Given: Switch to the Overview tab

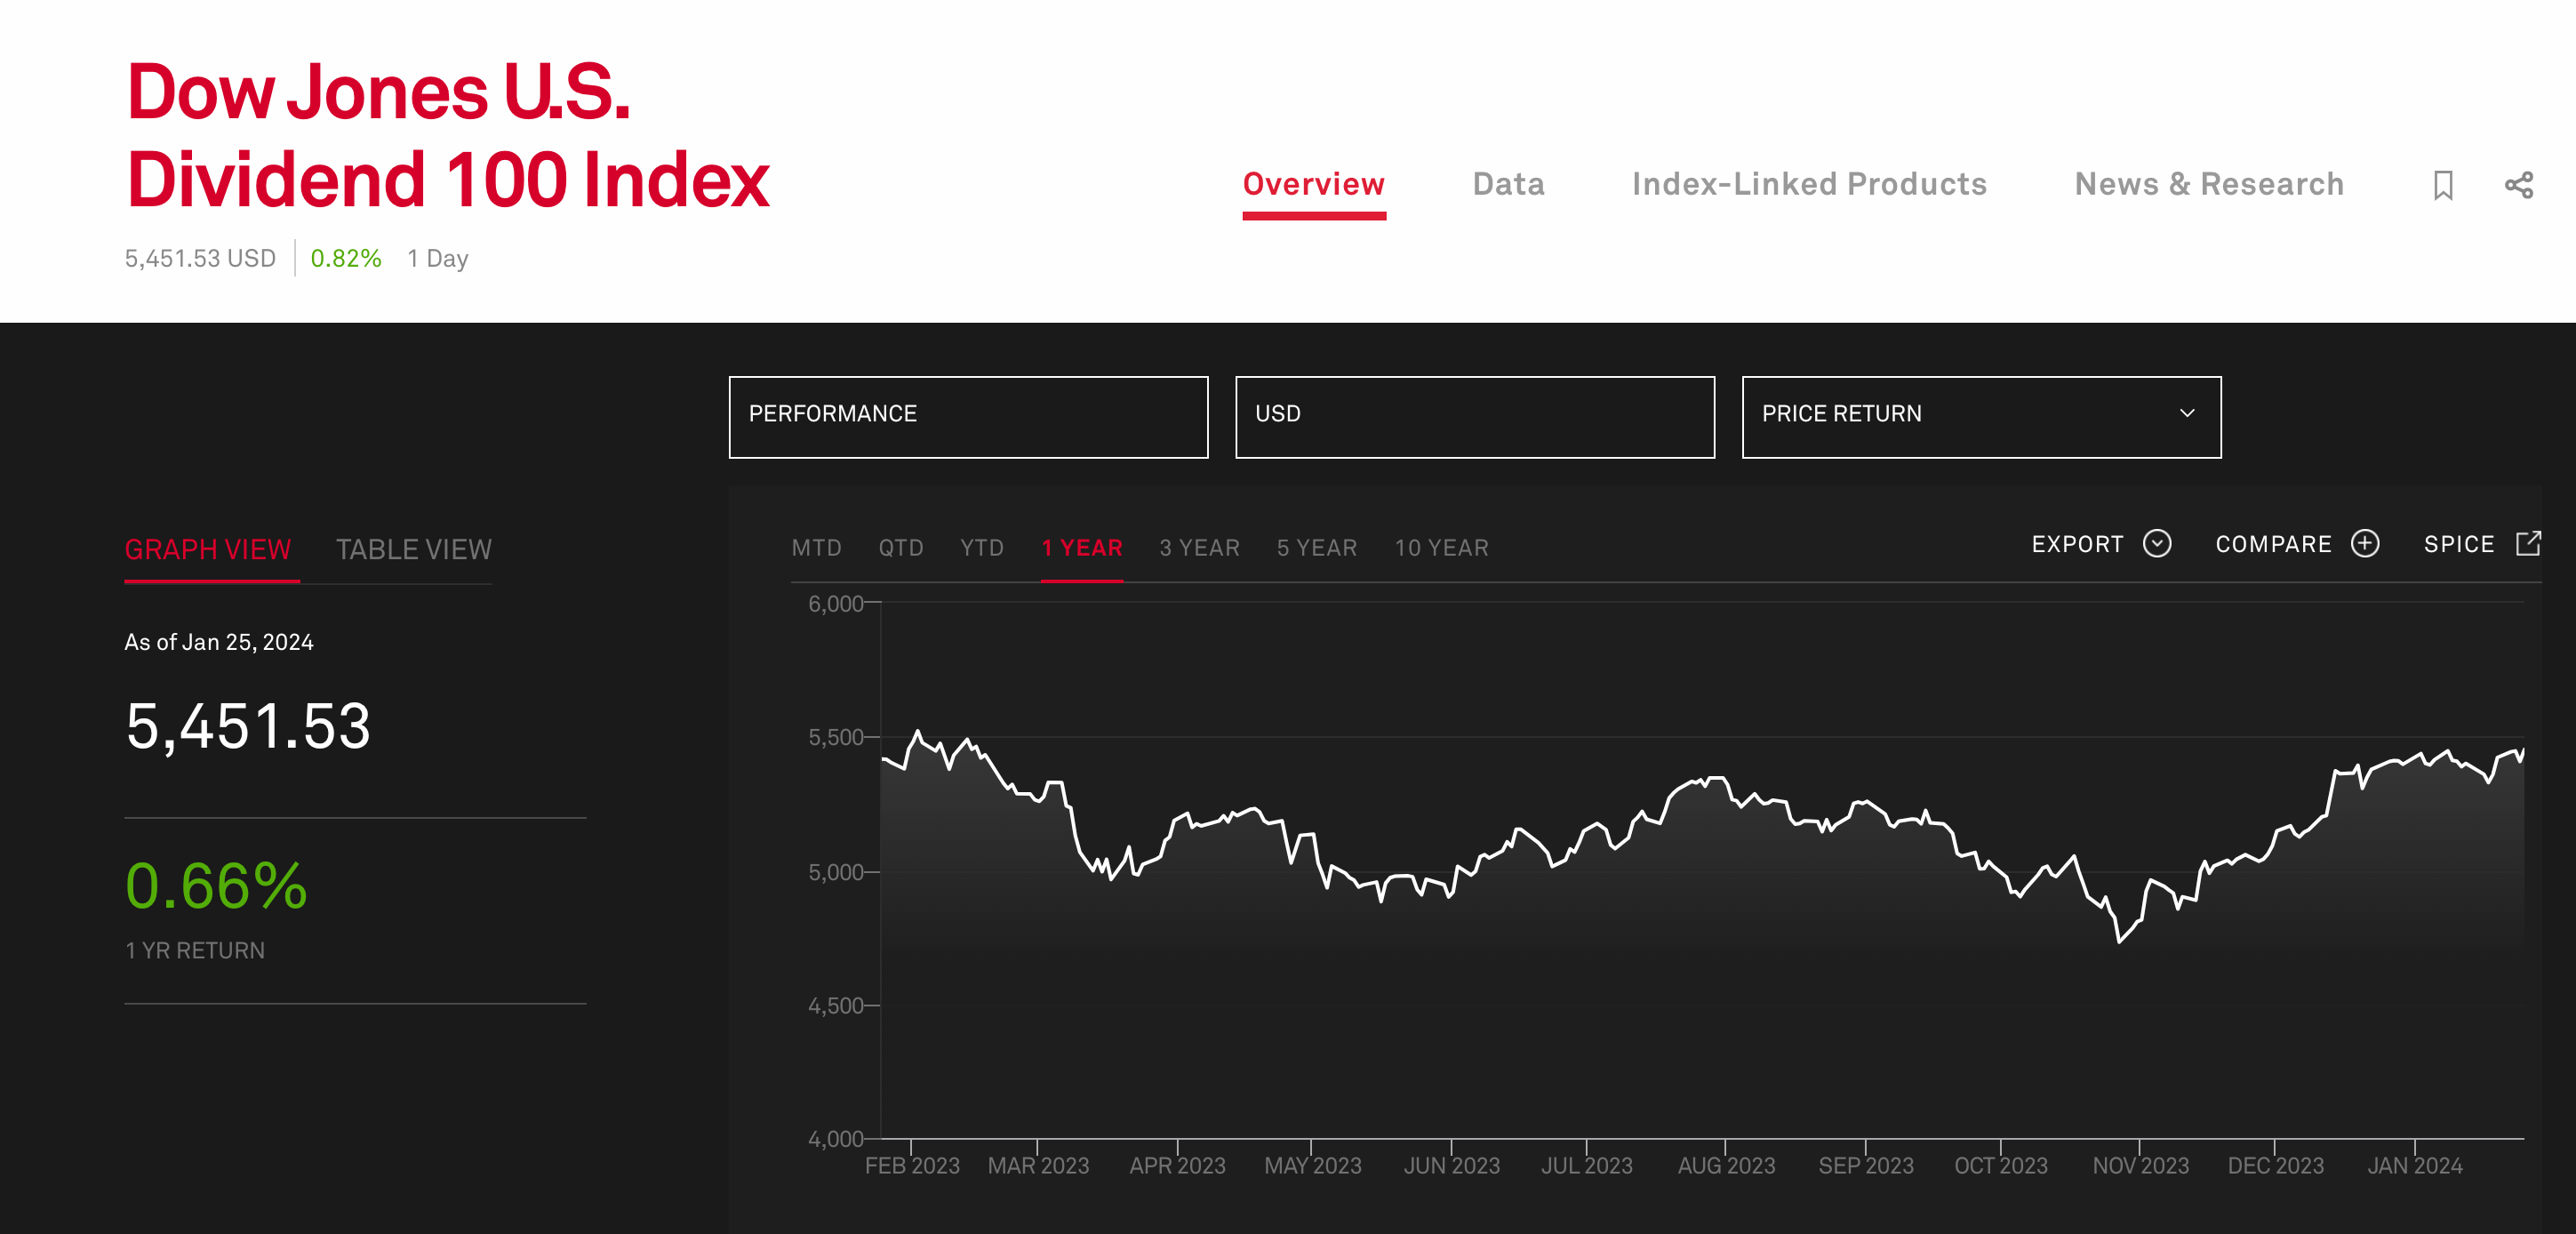Looking at the screenshot, I should click(x=1313, y=184).
